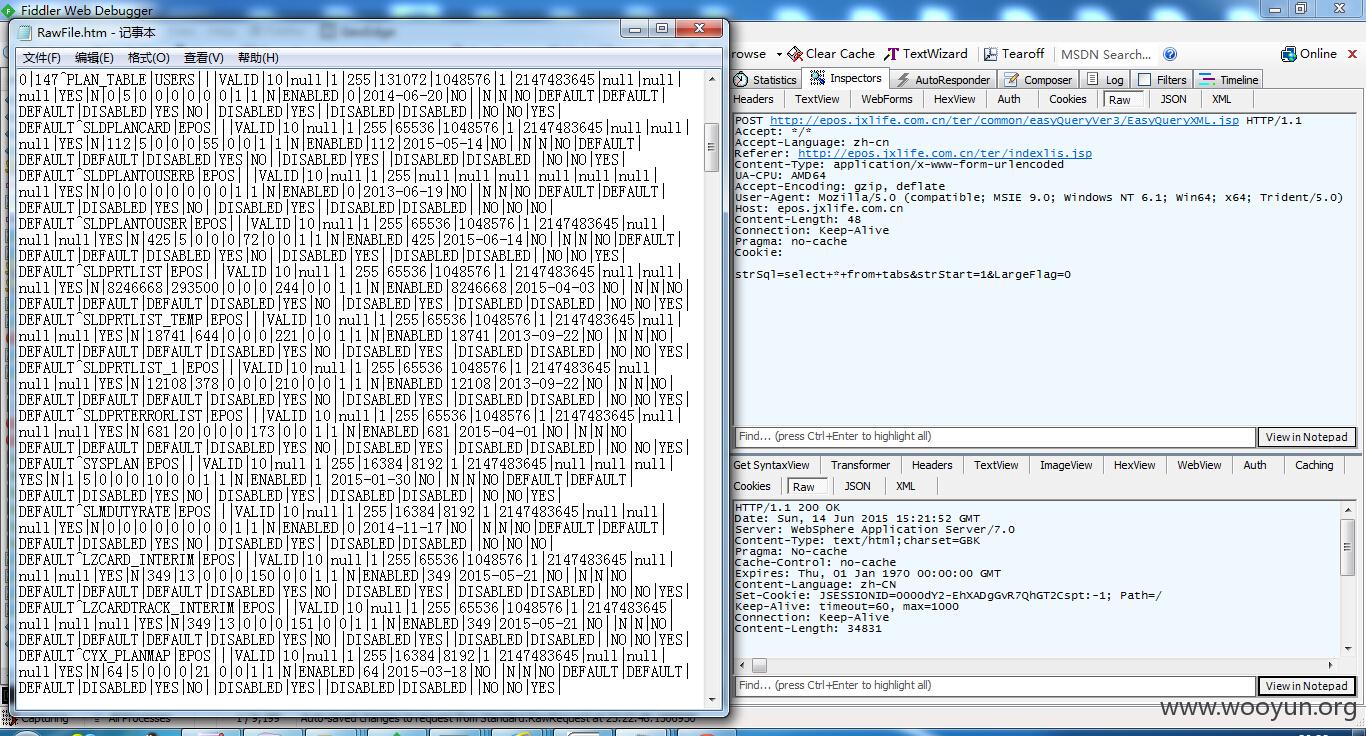
Task: Select response JSON tab in lower pane
Action: click(x=857, y=486)
